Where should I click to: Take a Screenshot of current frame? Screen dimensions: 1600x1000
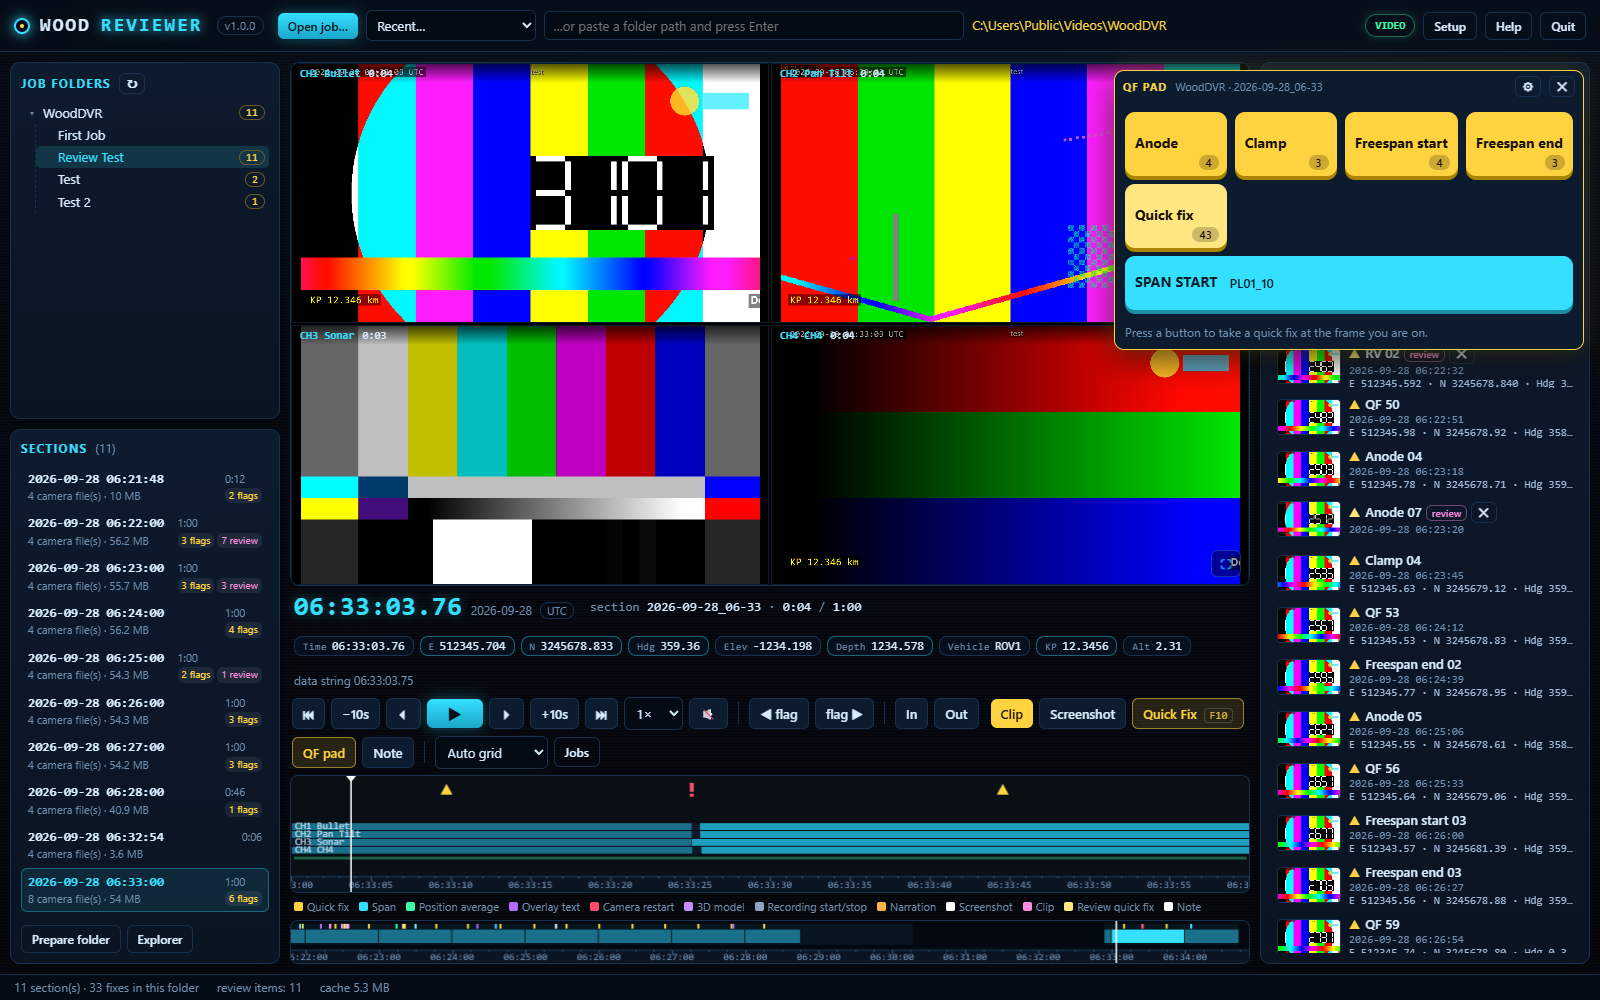pos(1082,714)
